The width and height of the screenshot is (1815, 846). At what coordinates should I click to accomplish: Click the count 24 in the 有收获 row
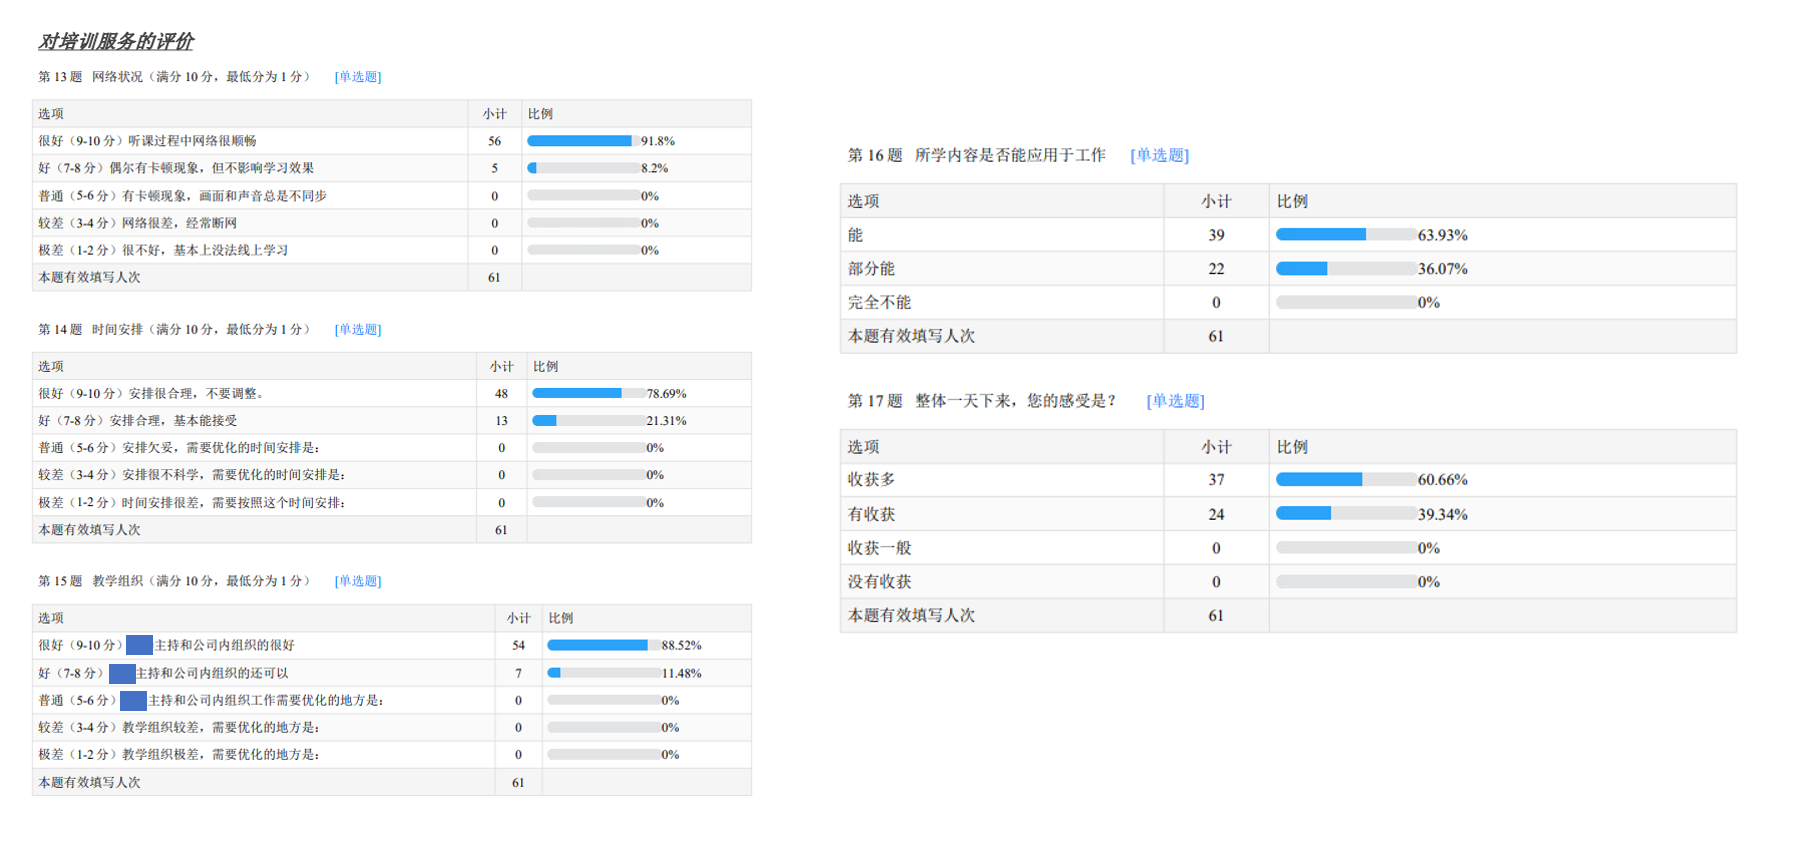1216,514
